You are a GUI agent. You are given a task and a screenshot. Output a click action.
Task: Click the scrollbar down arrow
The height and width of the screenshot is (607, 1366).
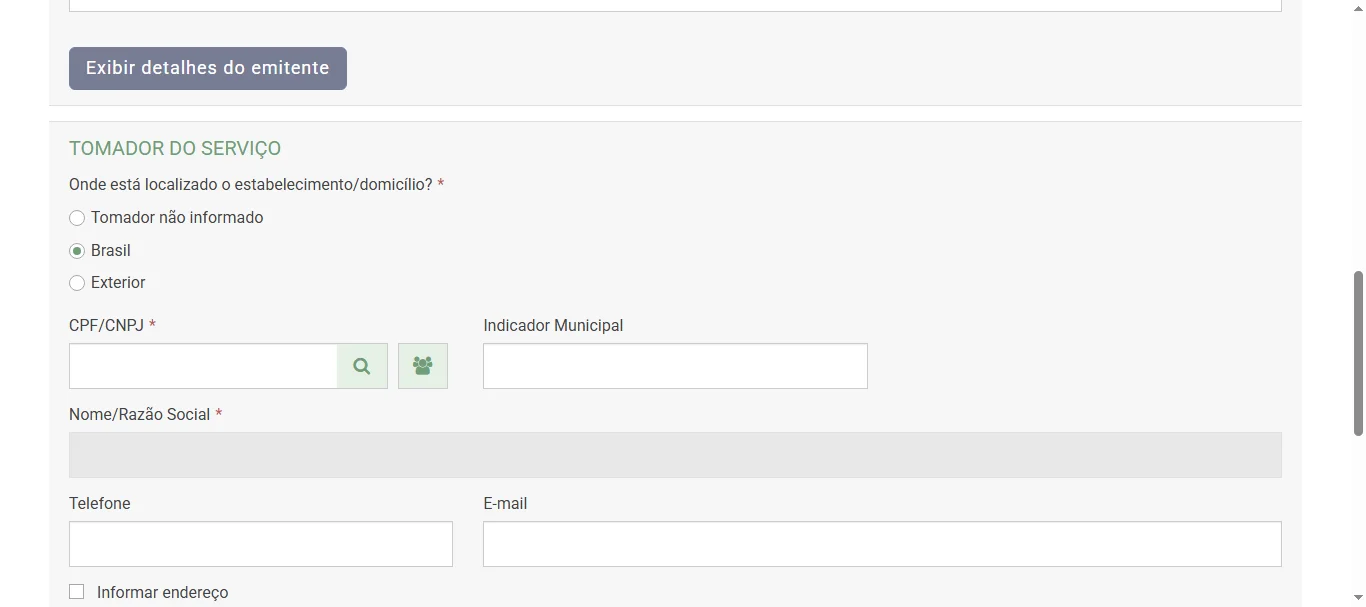(x=1357, y=599)
